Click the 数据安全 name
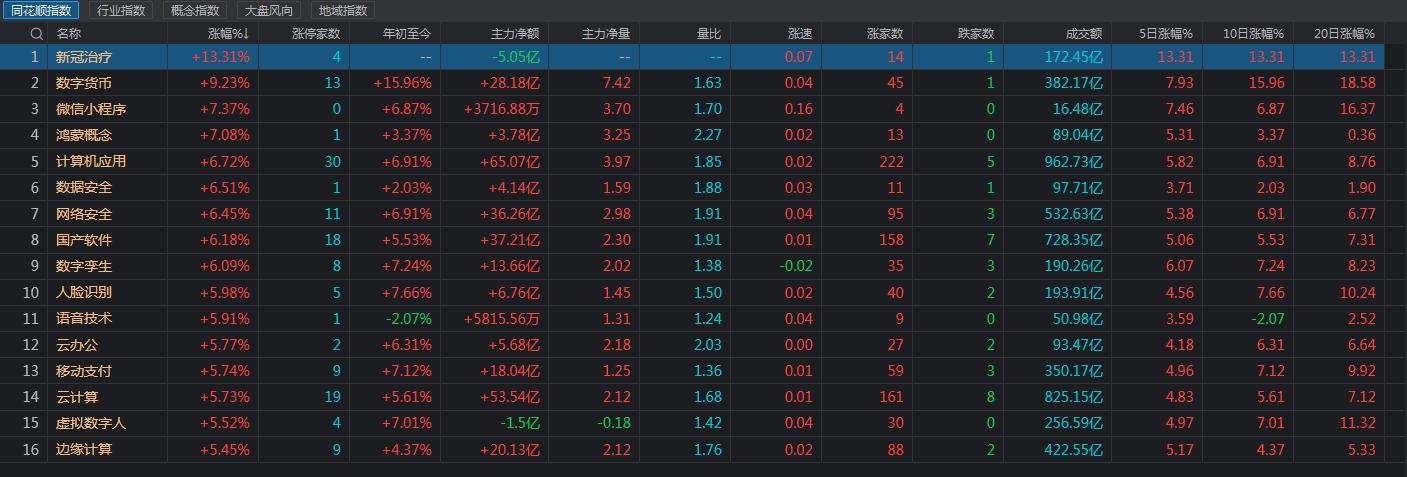The image size is (1407, 477). pyautogui.click(x=84, y=187)
